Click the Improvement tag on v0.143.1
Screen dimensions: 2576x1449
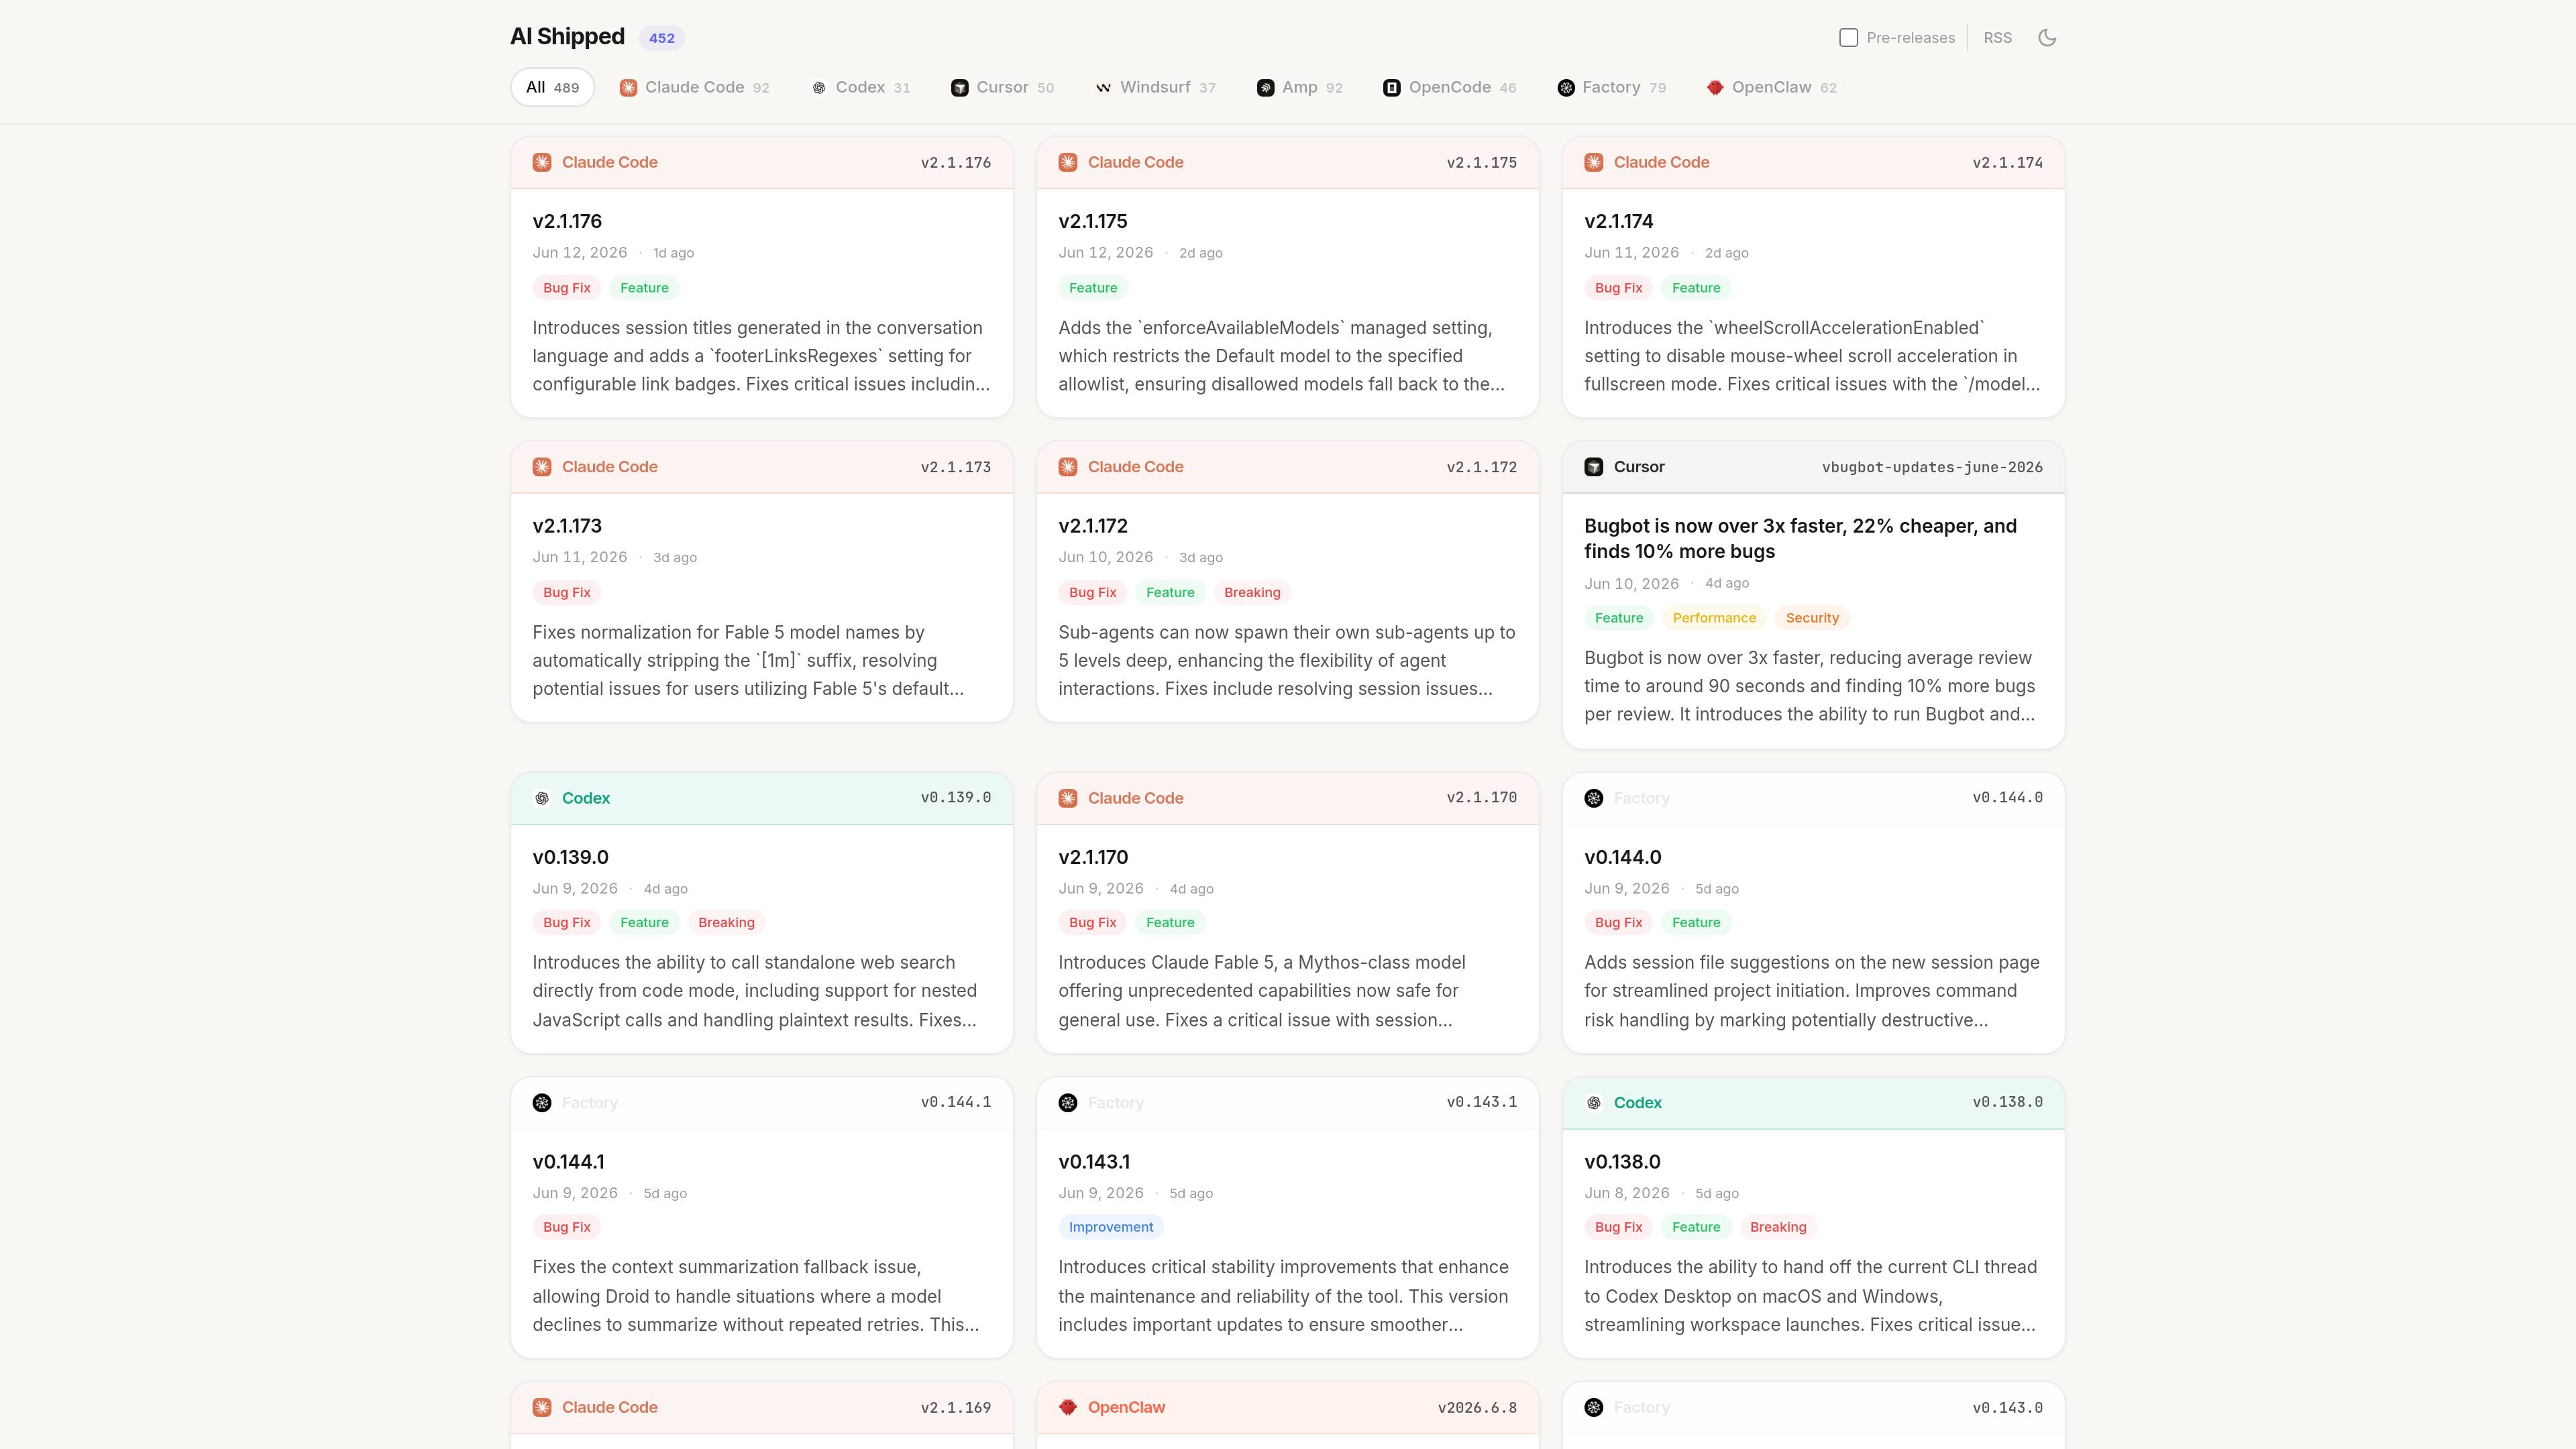tap(1111, 1227)
